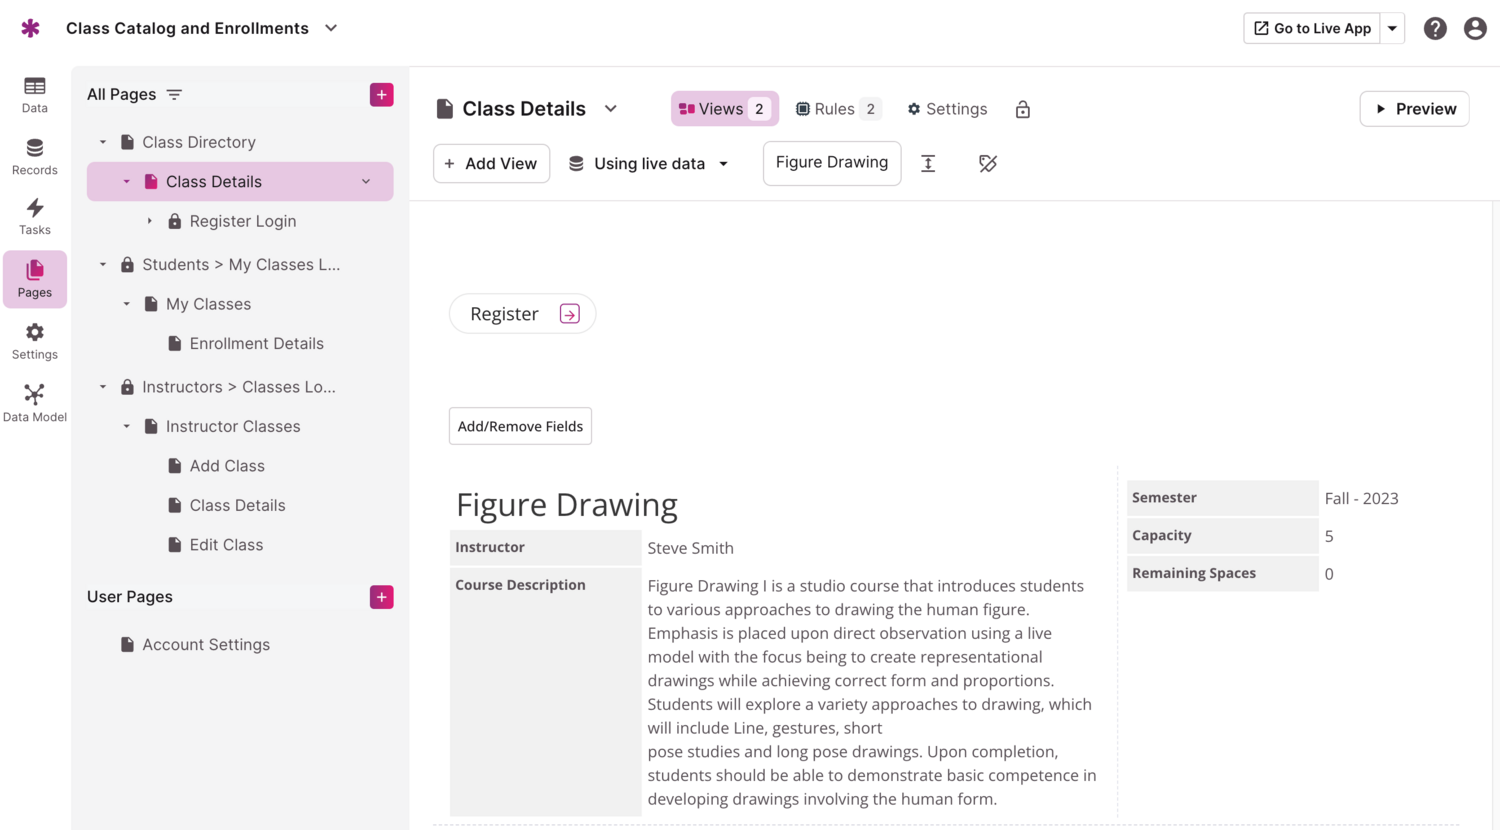
Task: Filter pages using the All Pages filter icon
Action: (x=174, y=95)
